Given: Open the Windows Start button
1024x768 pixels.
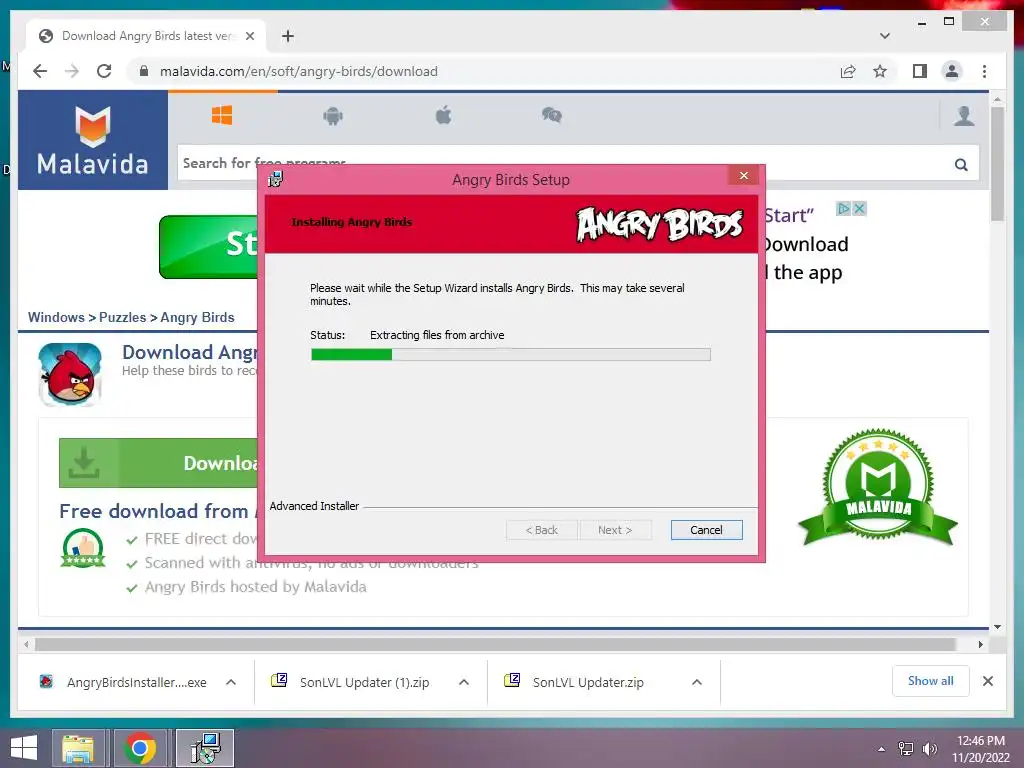Looking at the screenshot, I should click(x=24, y=748).
